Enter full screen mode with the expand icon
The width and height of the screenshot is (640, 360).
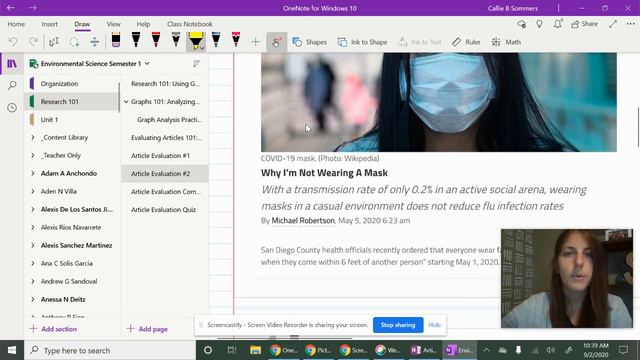[x=613, y=24]
